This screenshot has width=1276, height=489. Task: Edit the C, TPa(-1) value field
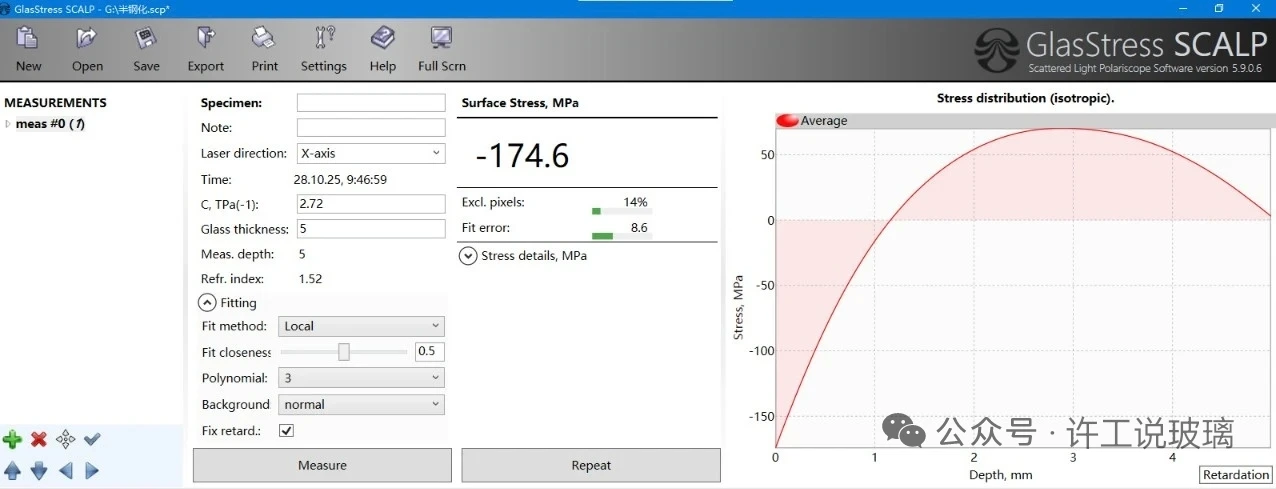[x=371, y=204]
